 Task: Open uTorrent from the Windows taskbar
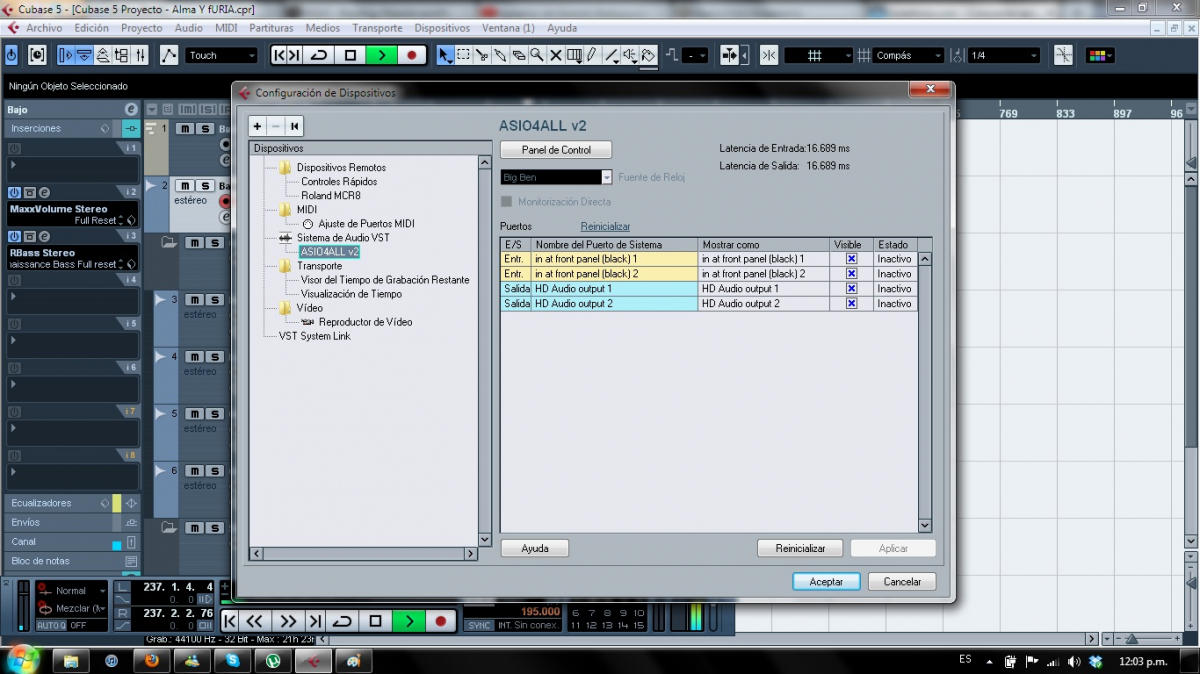(x=272, y=660)
